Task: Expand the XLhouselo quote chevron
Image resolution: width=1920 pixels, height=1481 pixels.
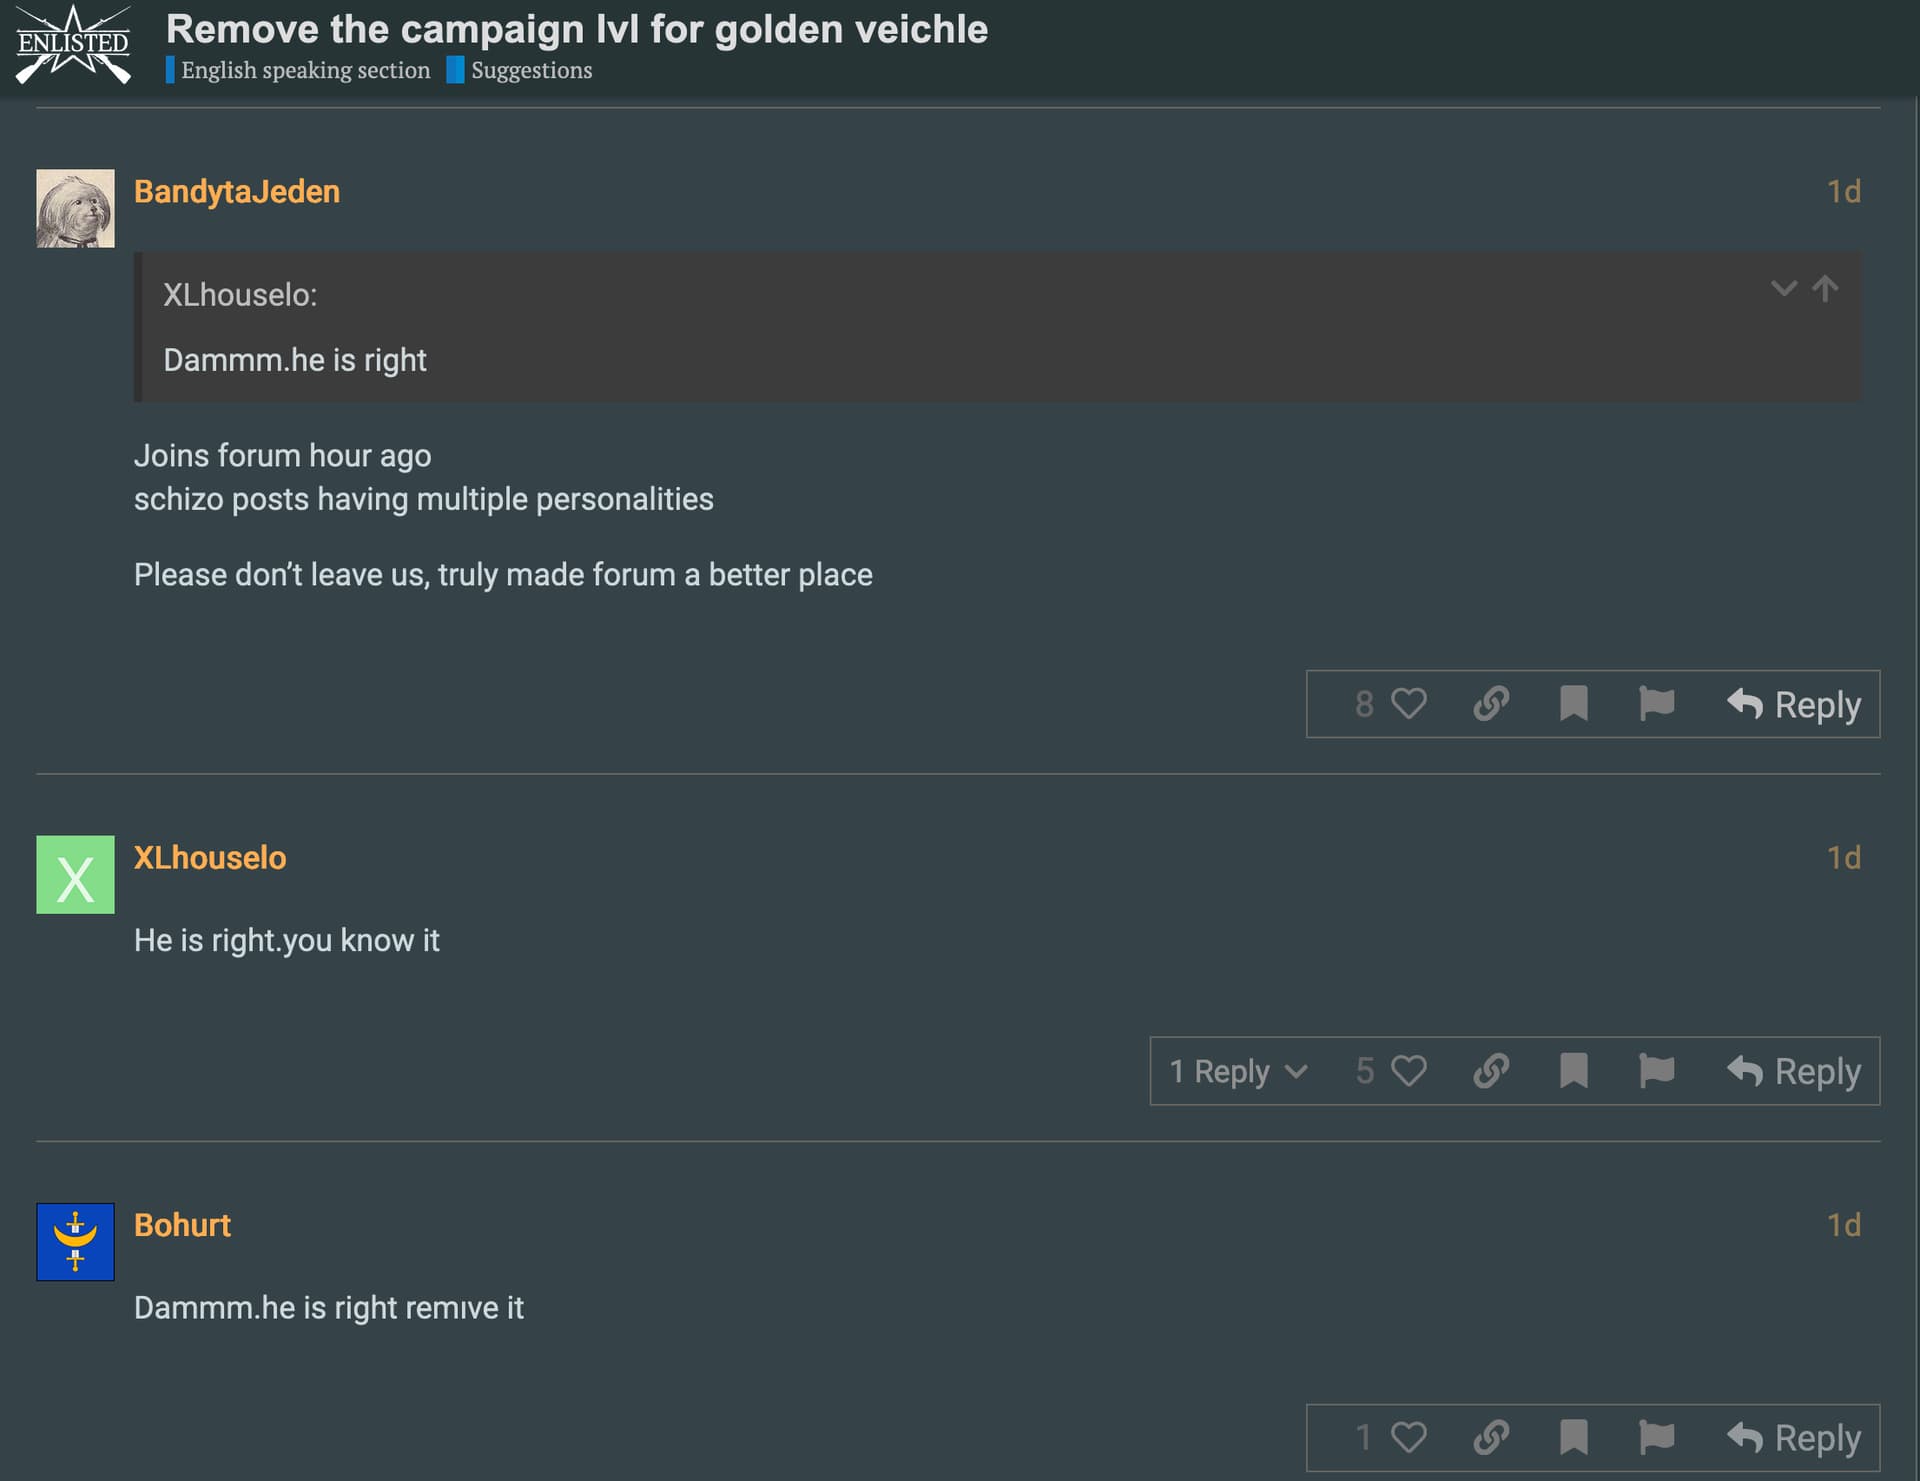Action: pyautogui.click(x=1783, y=289)
